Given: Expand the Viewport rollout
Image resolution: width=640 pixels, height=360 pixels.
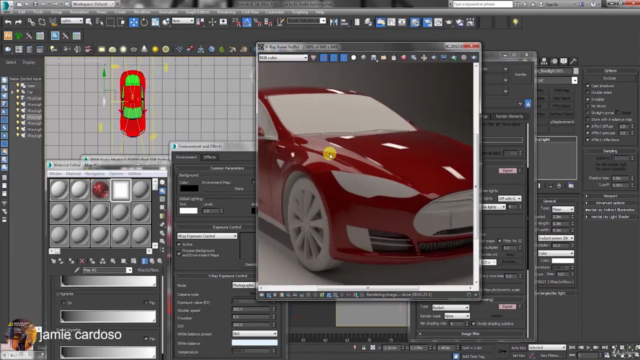Looking at the screenshot, I should pyautogui.click(x=610, y=196).
